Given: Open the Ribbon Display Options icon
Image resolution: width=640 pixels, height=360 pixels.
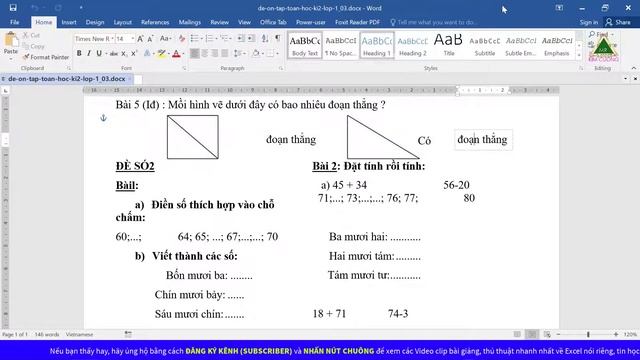Looking at the screenshot, I should 559,8.
